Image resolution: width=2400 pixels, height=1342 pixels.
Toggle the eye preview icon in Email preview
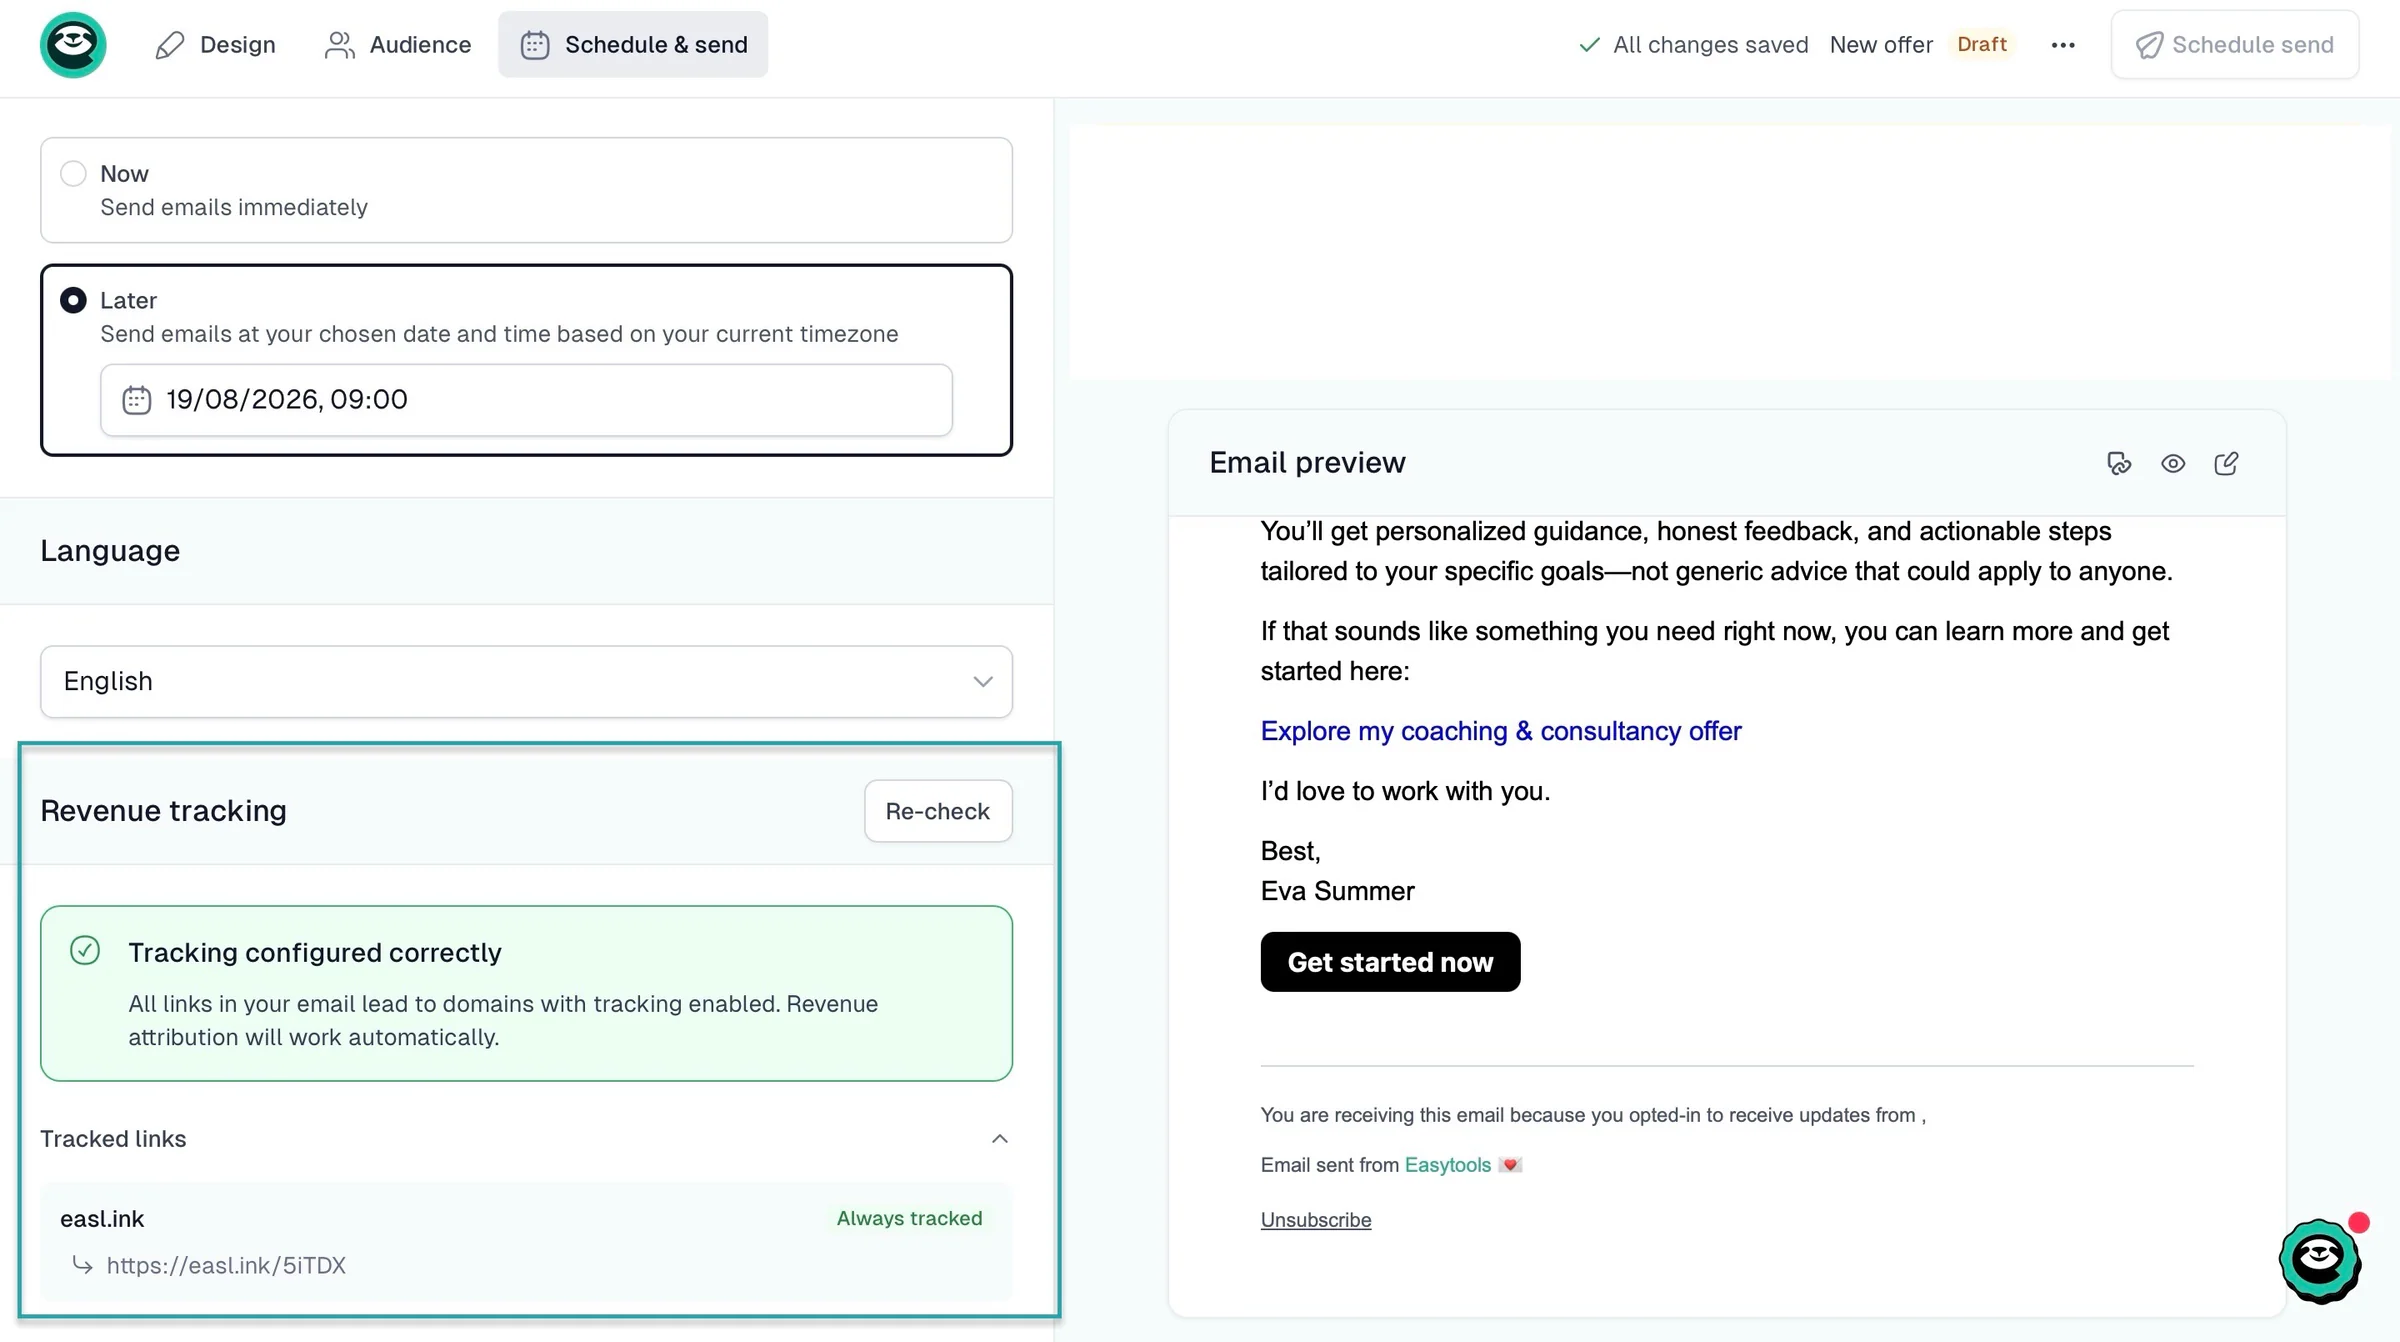[2173, 463]
